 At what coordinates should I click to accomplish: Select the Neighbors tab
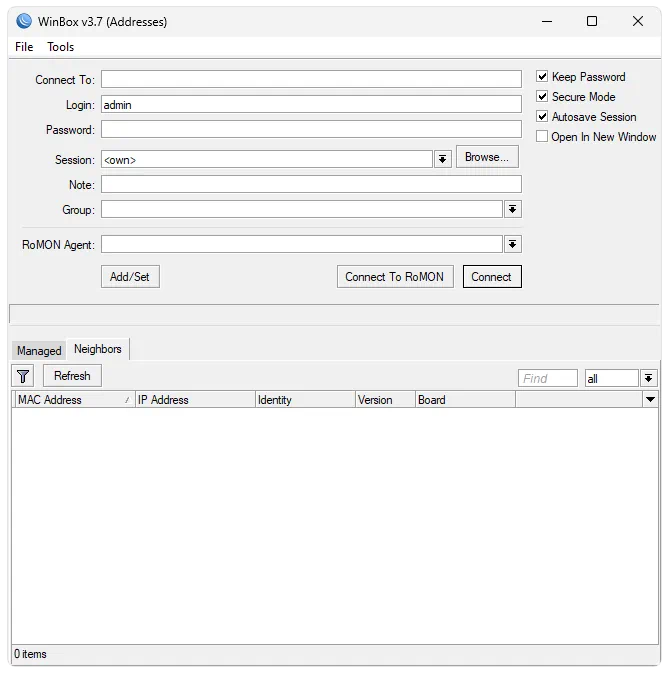98,349
